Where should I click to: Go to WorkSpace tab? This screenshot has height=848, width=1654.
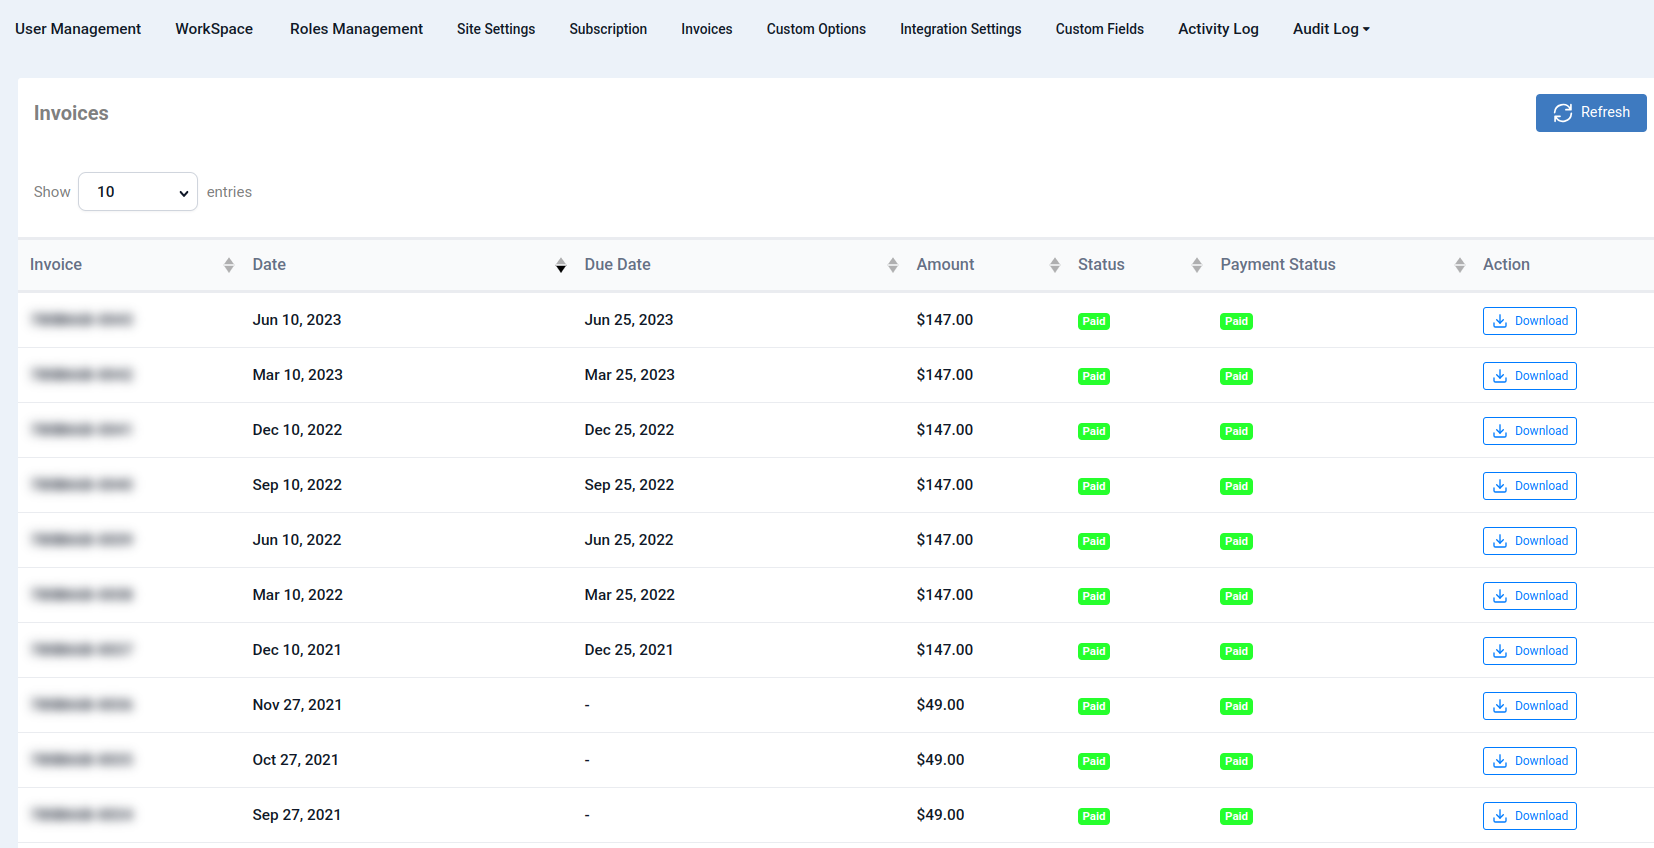214,29
